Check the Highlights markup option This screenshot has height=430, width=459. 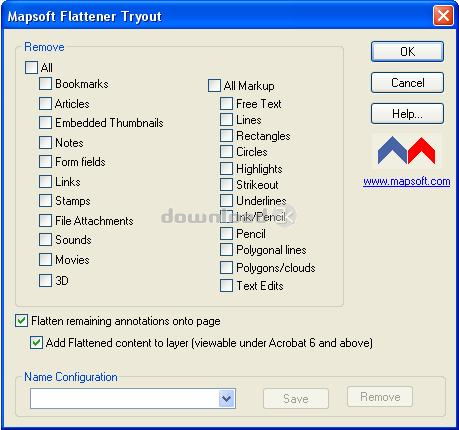click(x=226, y=168)
